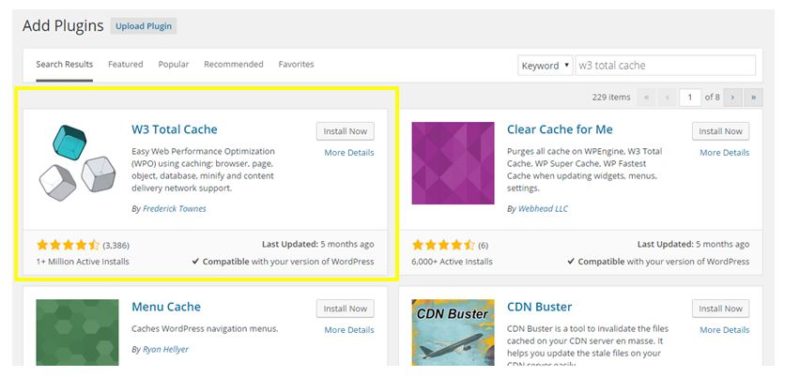Image resolution: width=800 pixels, height=377 pixels.
Task: Open author Ryan Hellyer link
Action: click(x=165, y=349)
